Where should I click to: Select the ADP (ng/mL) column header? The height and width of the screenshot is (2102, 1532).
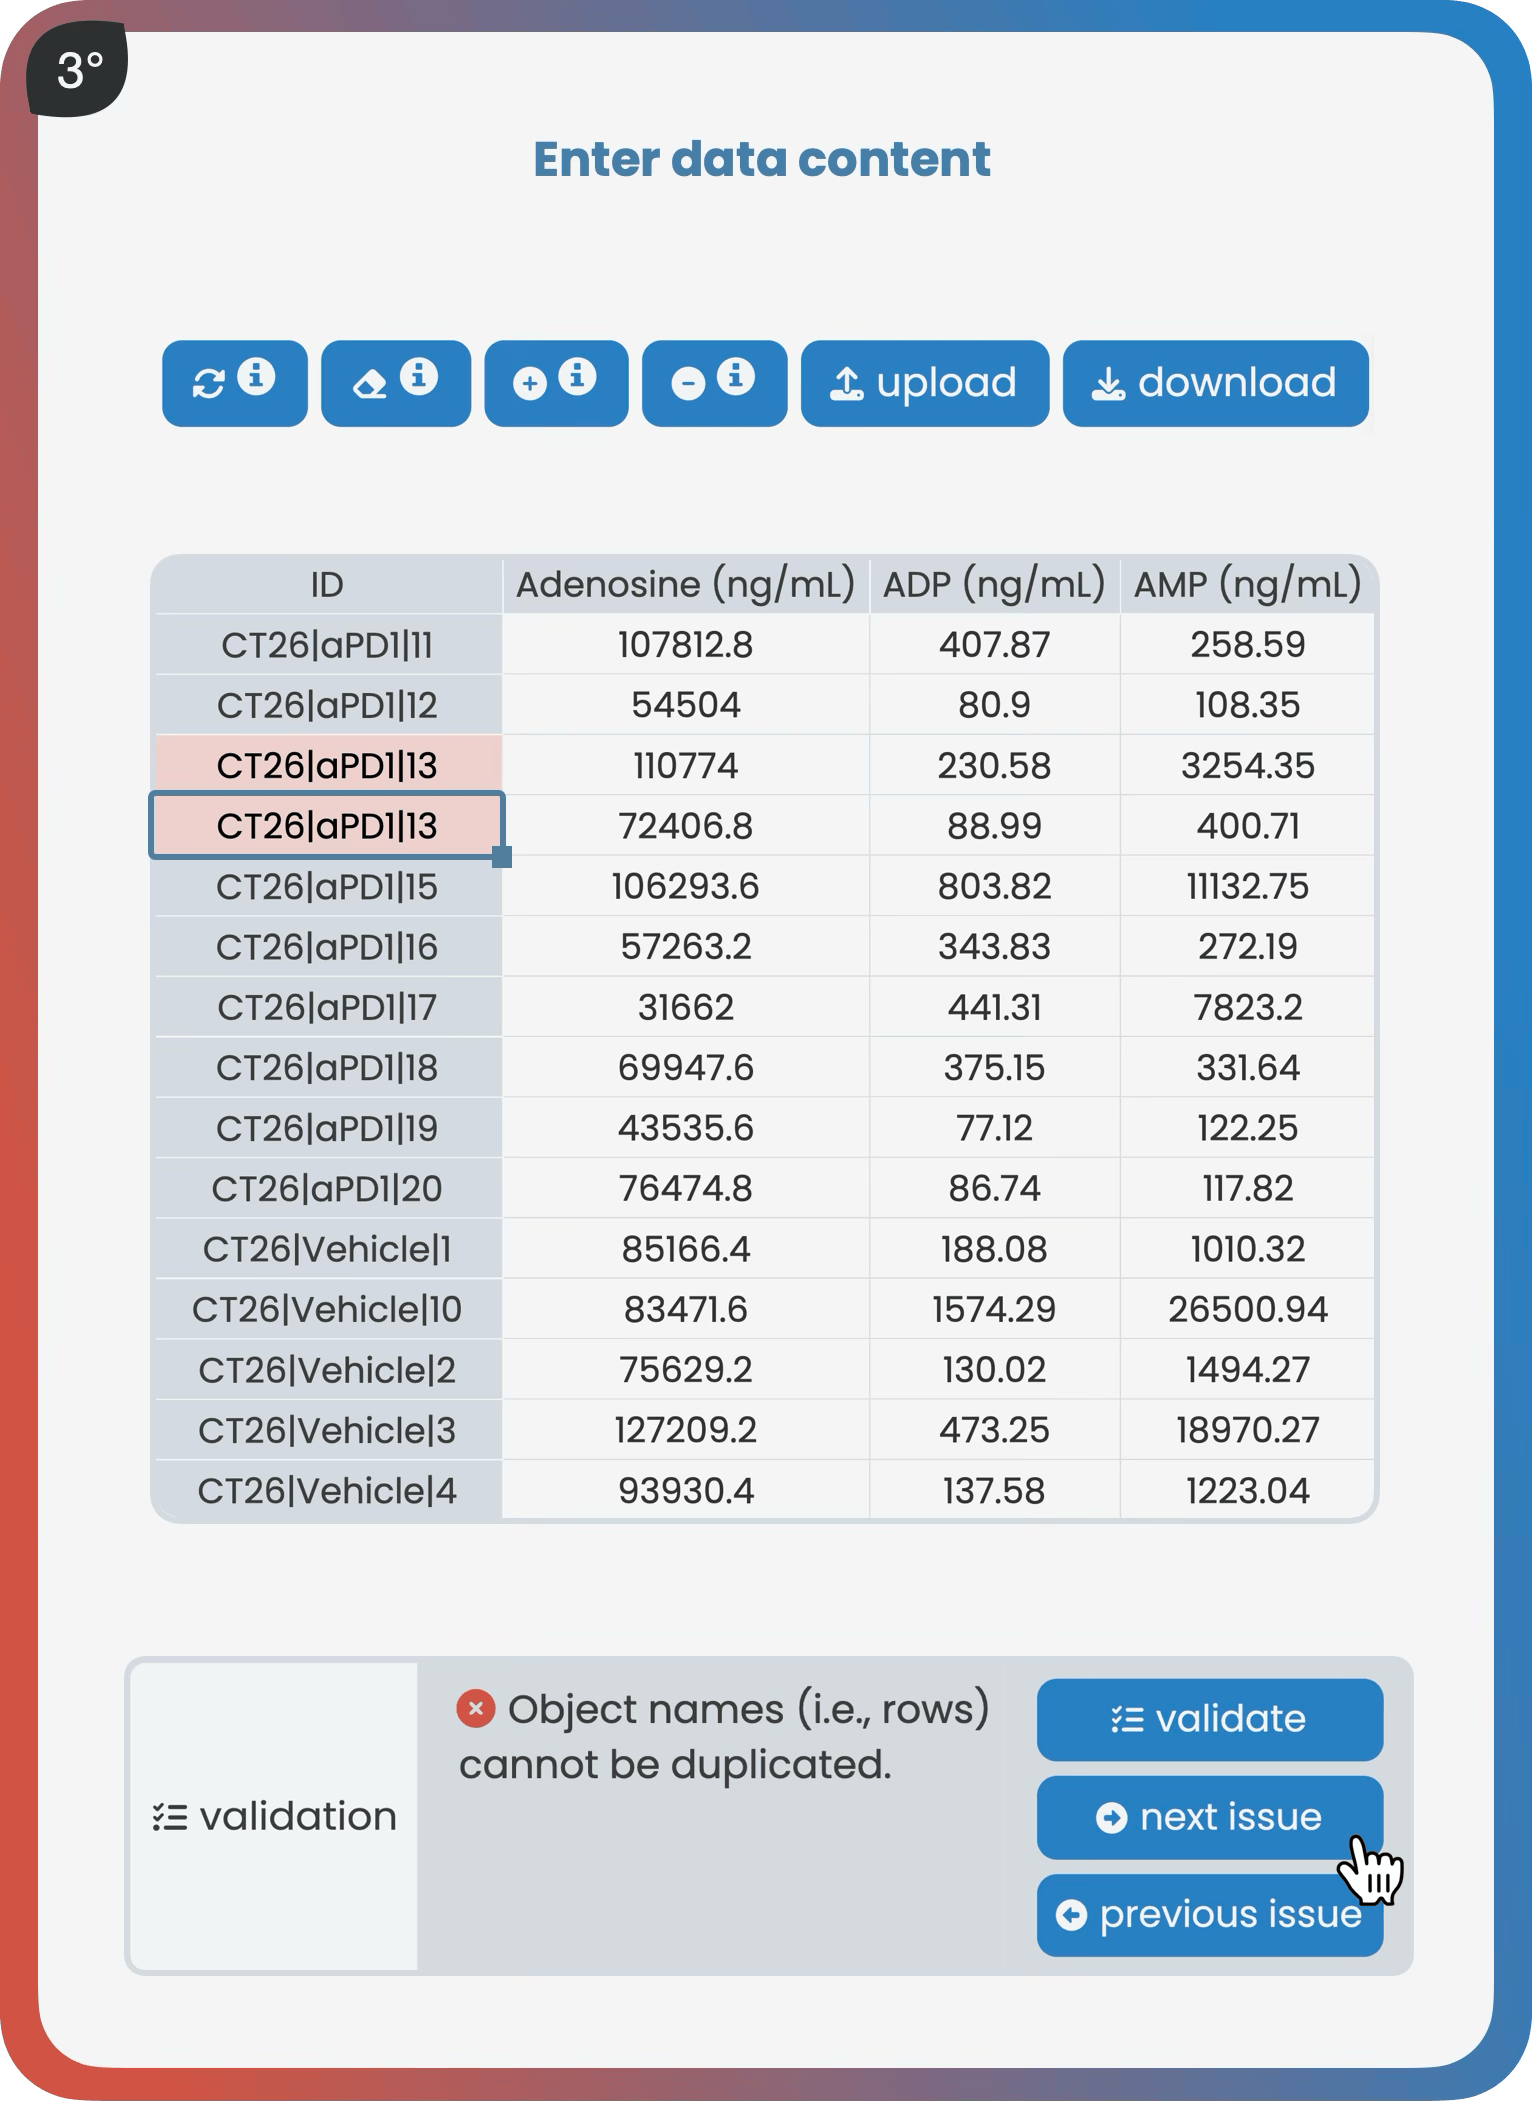coord(995,585)
